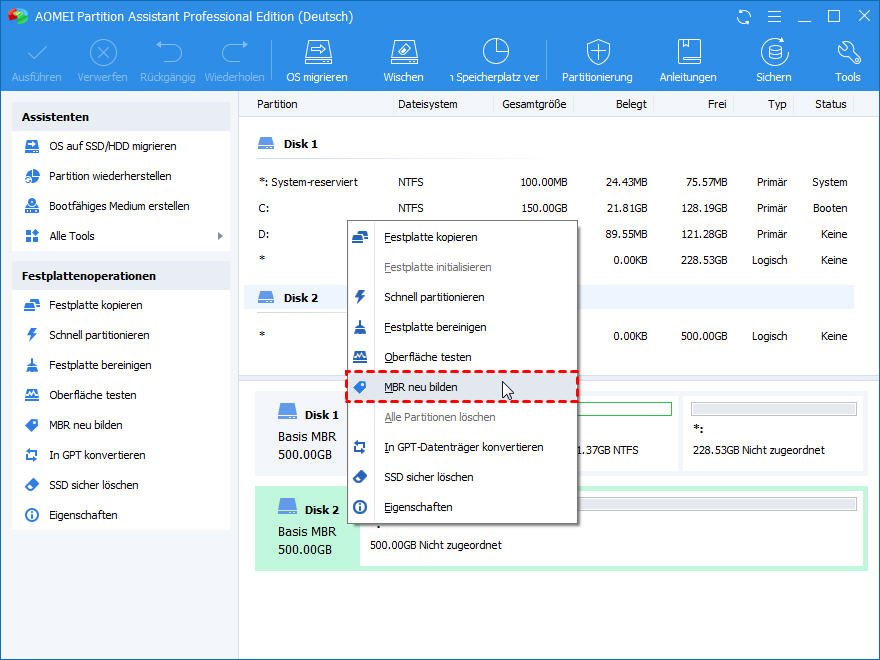Expand the Alle Tools submenu arrow
This screenshot has height=660, width=880.
(220, 236)
